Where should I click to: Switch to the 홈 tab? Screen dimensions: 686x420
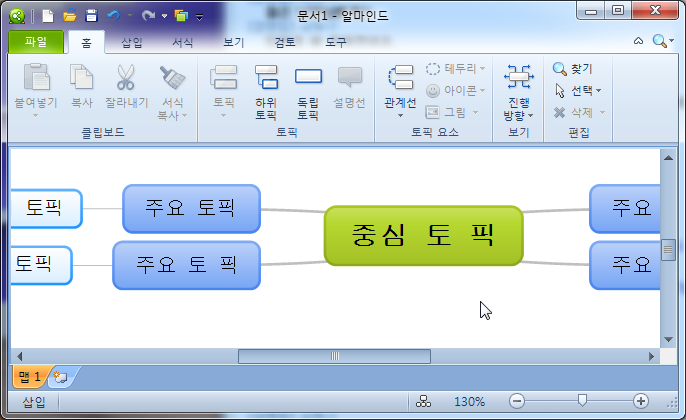tap(87, 42)
